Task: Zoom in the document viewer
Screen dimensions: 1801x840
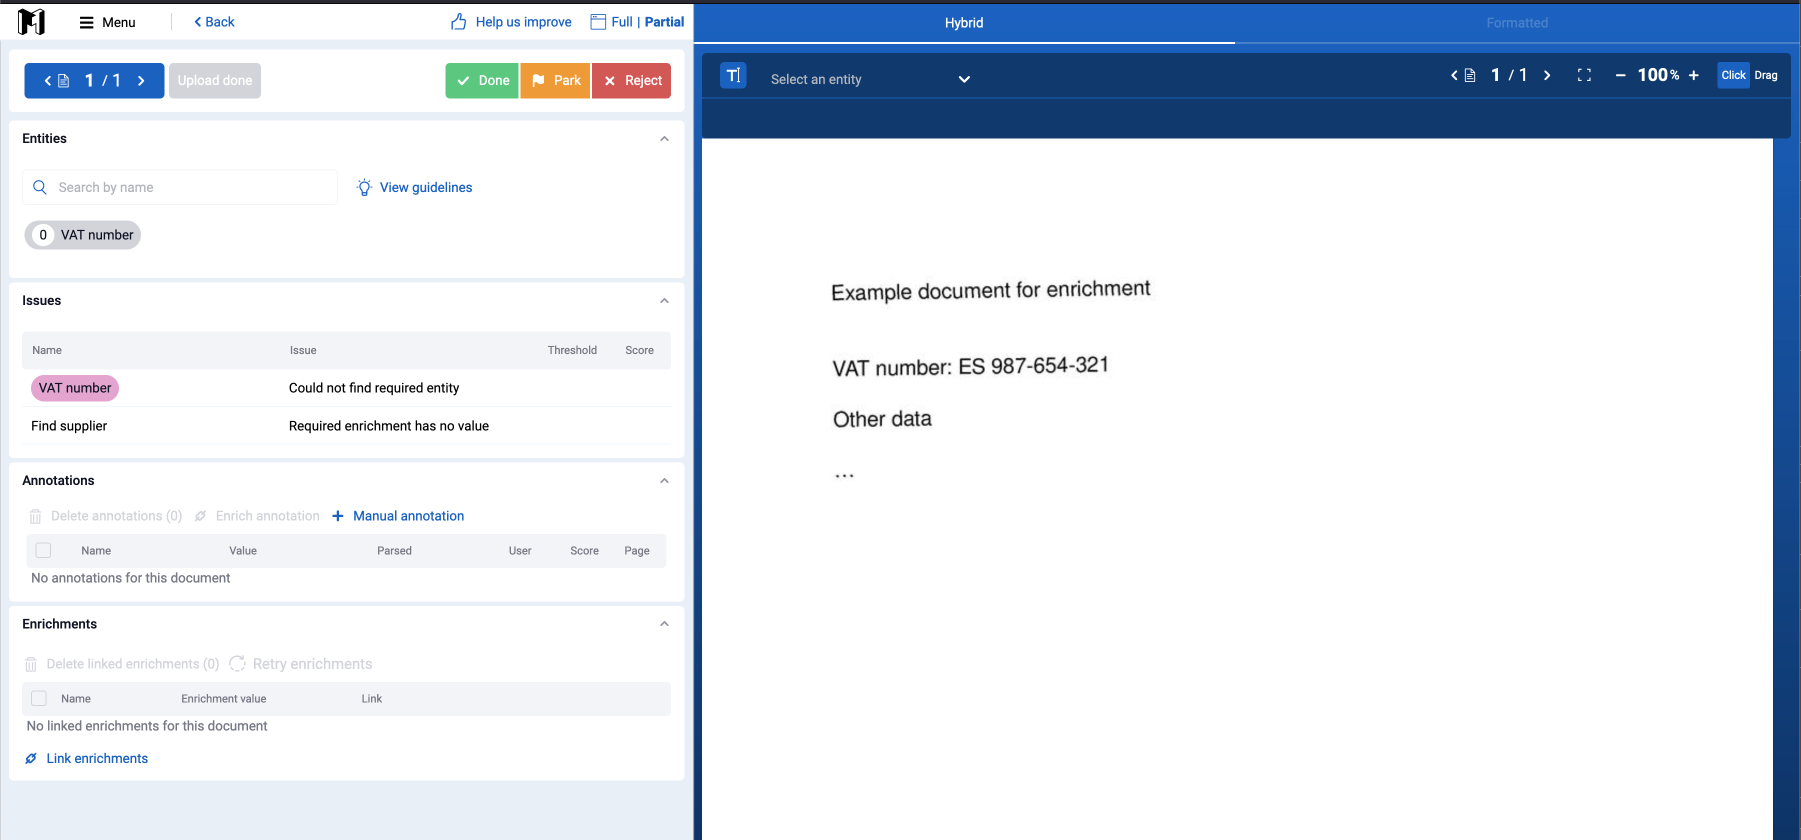Action: click(1694, 75)
